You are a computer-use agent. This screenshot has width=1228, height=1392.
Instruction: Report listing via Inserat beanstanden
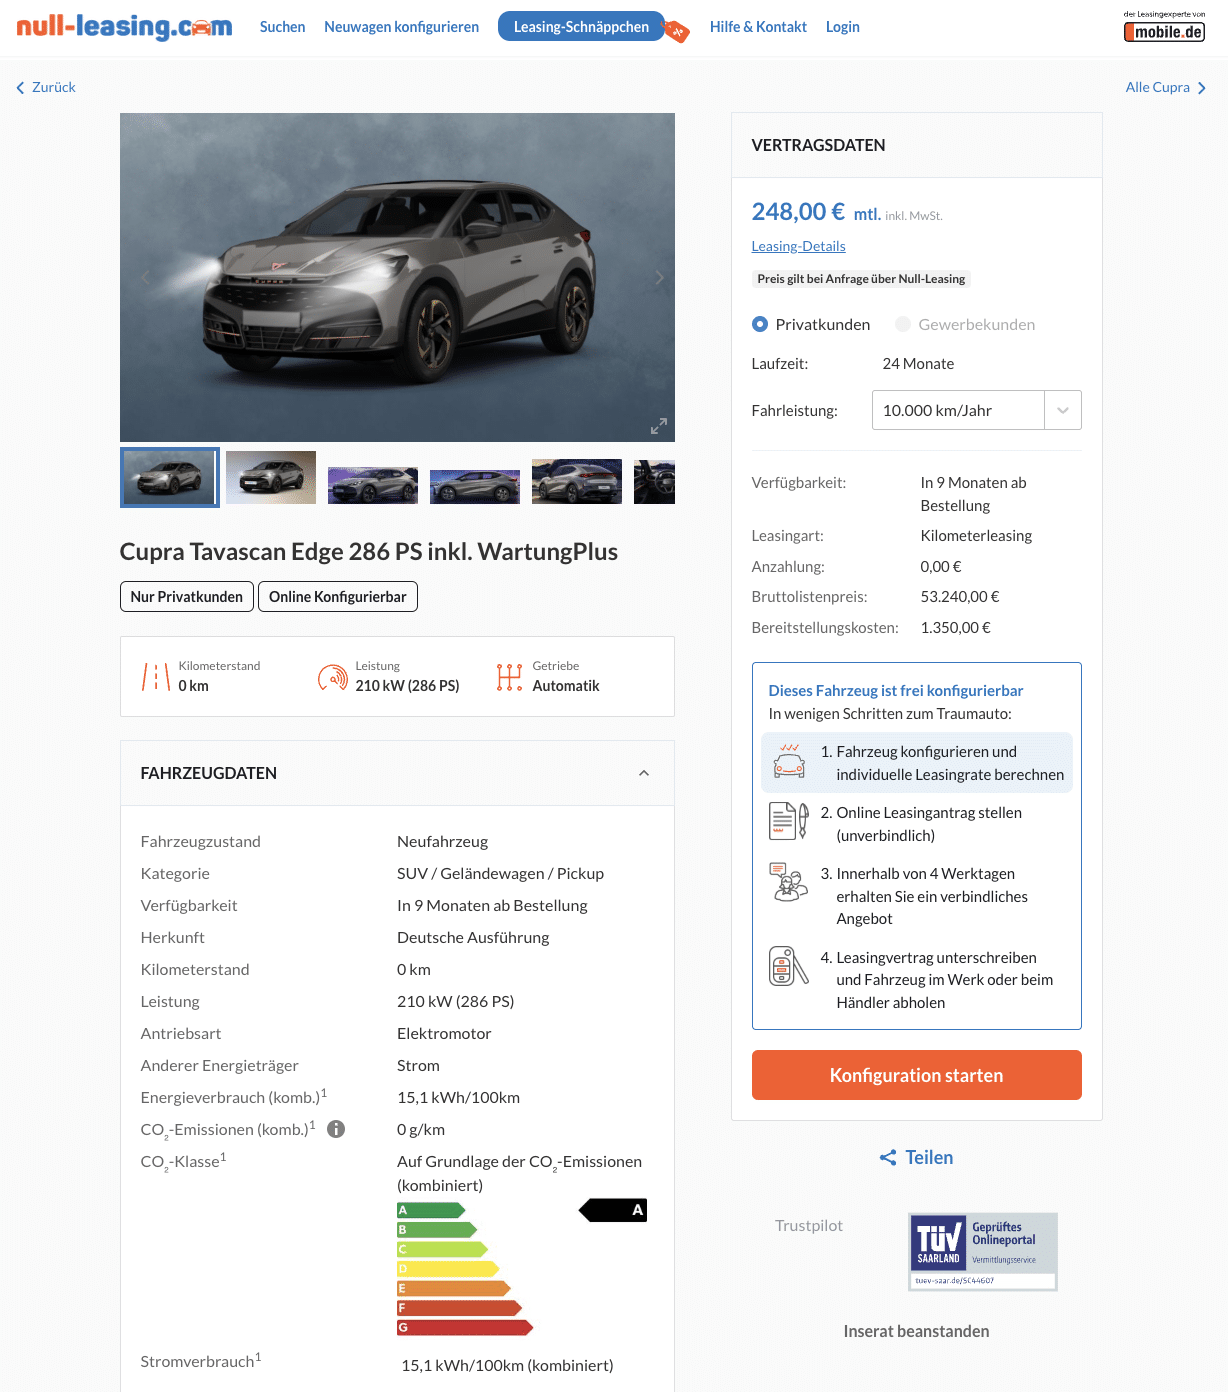[x=916, y=1331]
